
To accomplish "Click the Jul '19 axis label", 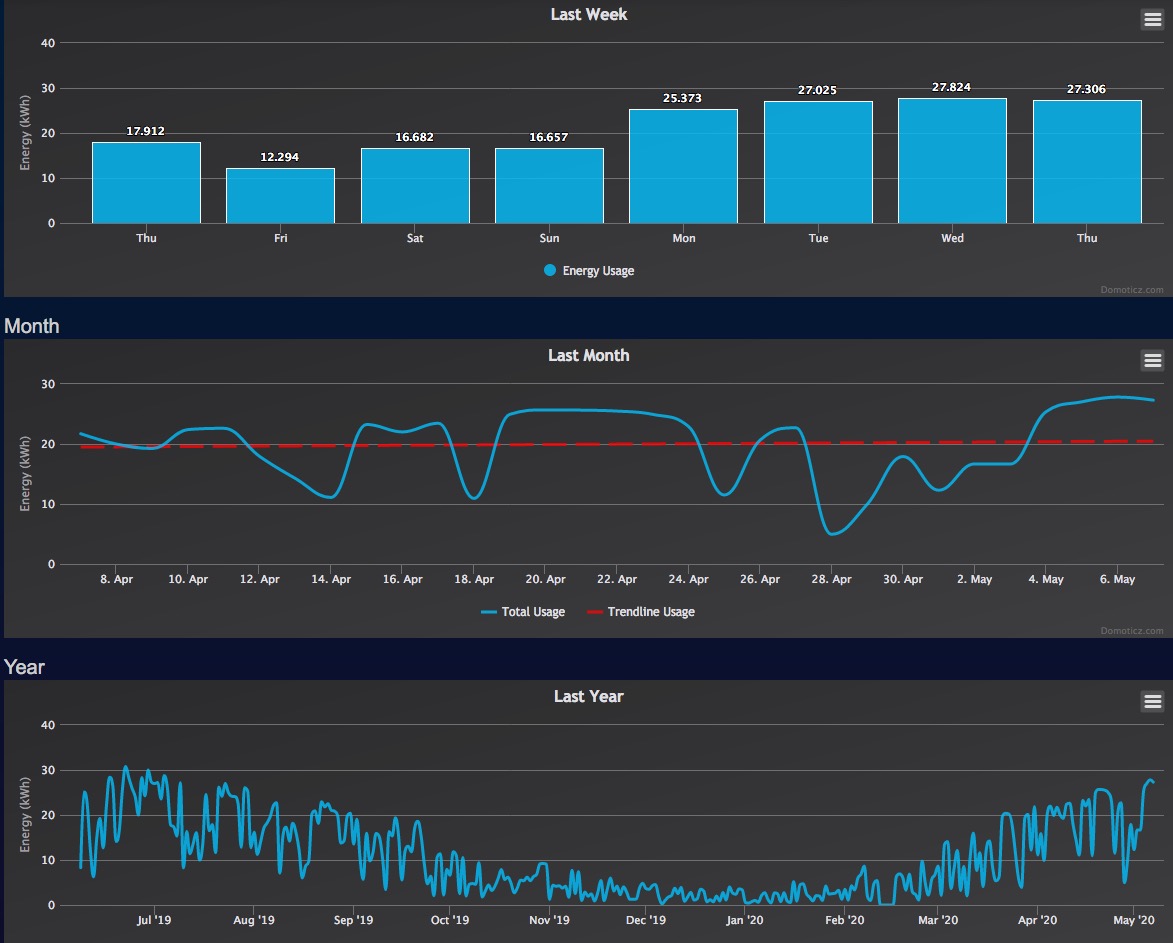I will click(153, 920).
